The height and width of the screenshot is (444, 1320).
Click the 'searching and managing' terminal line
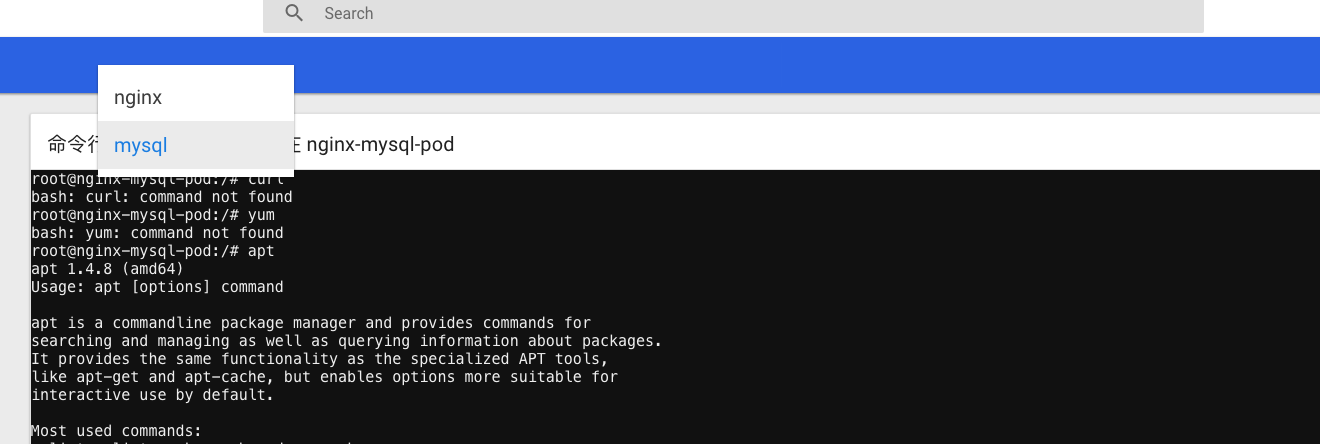point(347,341)
